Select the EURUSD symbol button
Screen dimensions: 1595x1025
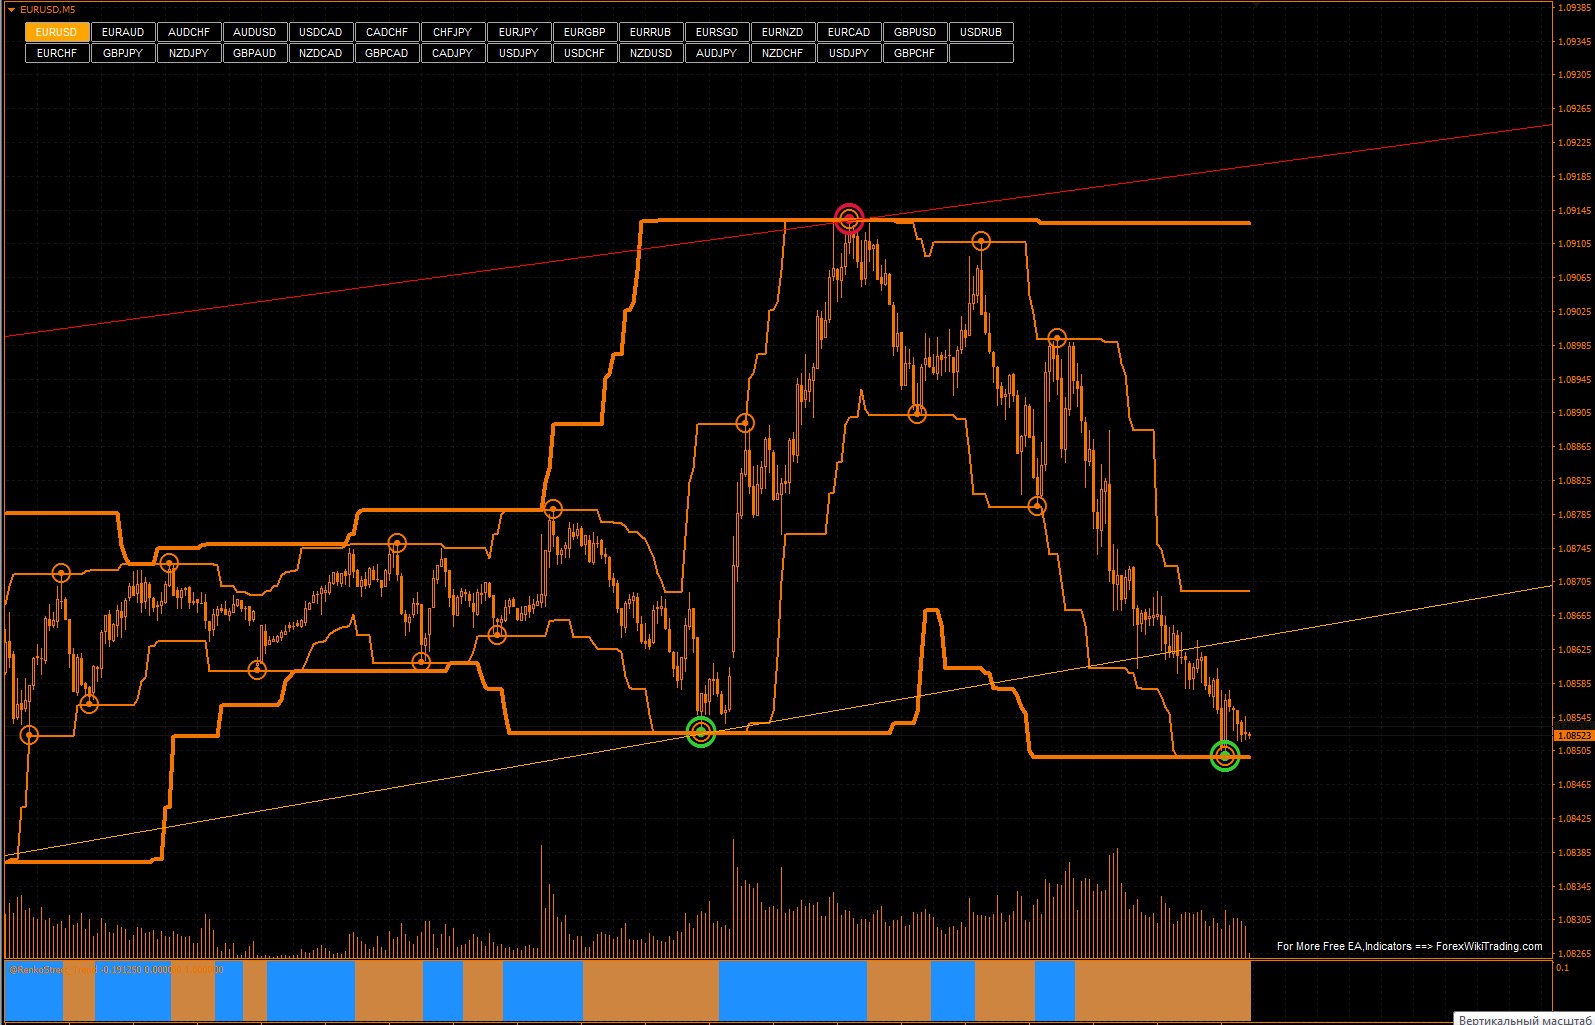pos(56,32)
